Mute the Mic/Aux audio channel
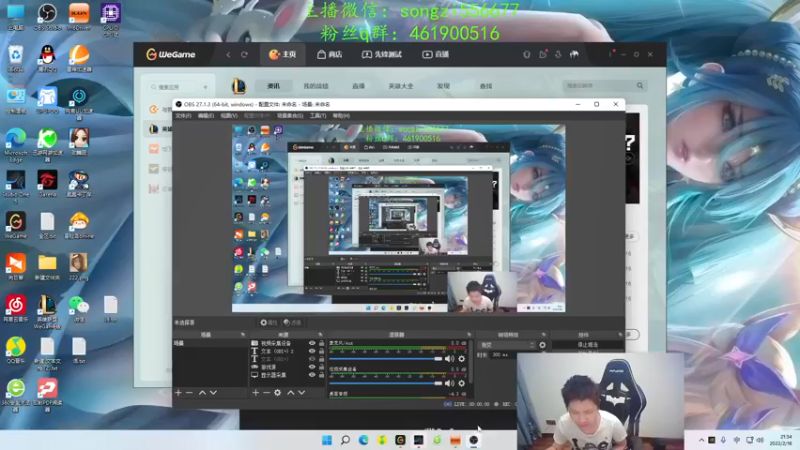800x450 pixels. pos(449,359)
